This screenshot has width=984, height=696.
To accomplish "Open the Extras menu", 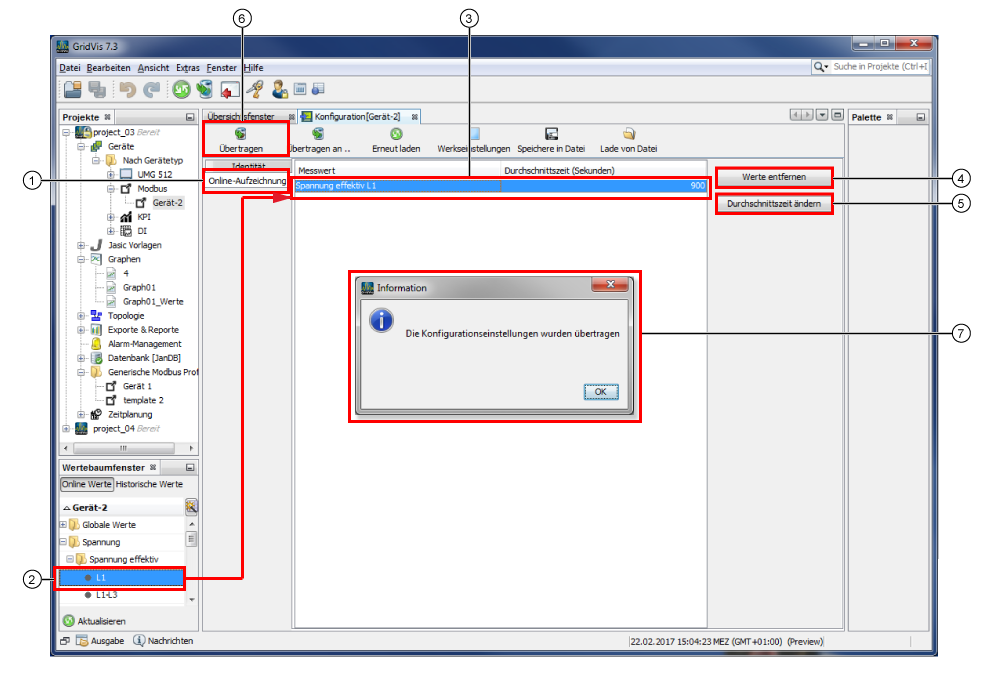I will (188, 67).
